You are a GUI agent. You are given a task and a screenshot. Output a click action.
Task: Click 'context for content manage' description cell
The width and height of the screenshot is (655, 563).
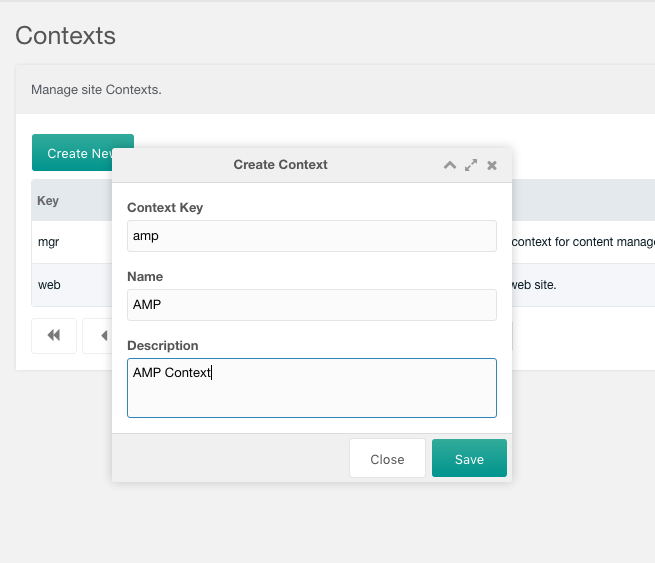click(583, 242)
